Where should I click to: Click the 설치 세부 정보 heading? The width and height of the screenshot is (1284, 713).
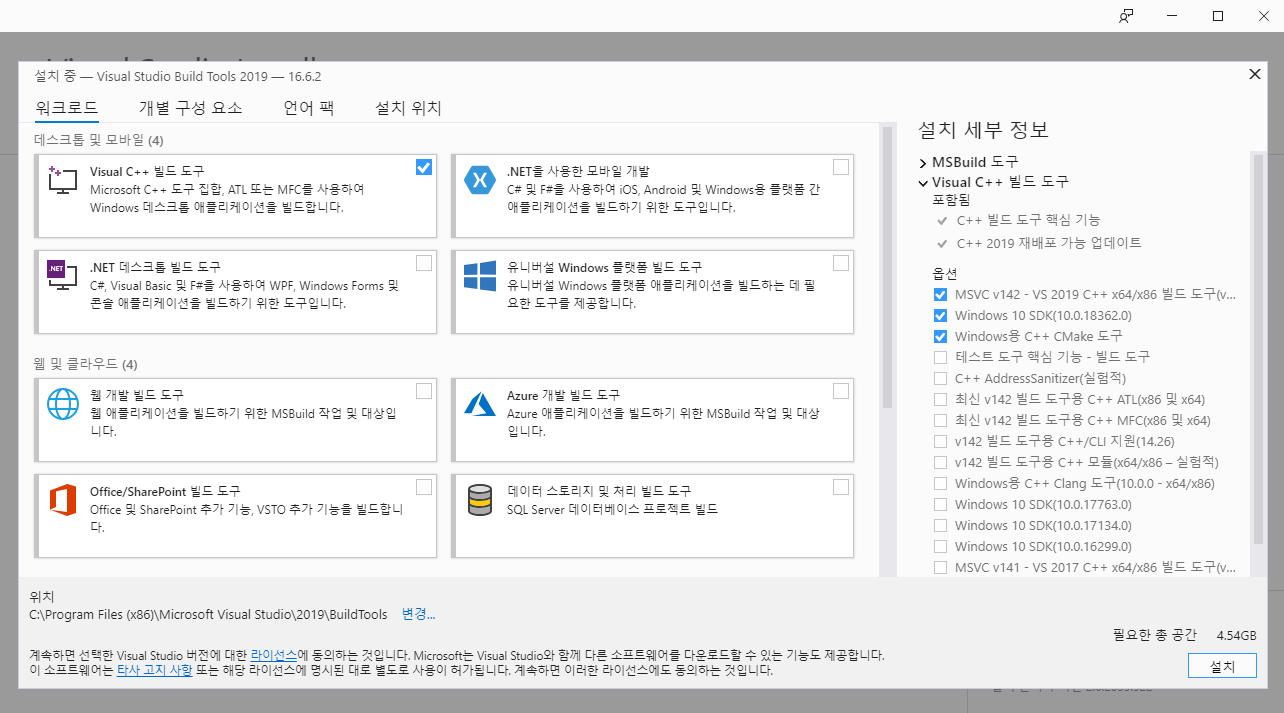pos(983,130)
